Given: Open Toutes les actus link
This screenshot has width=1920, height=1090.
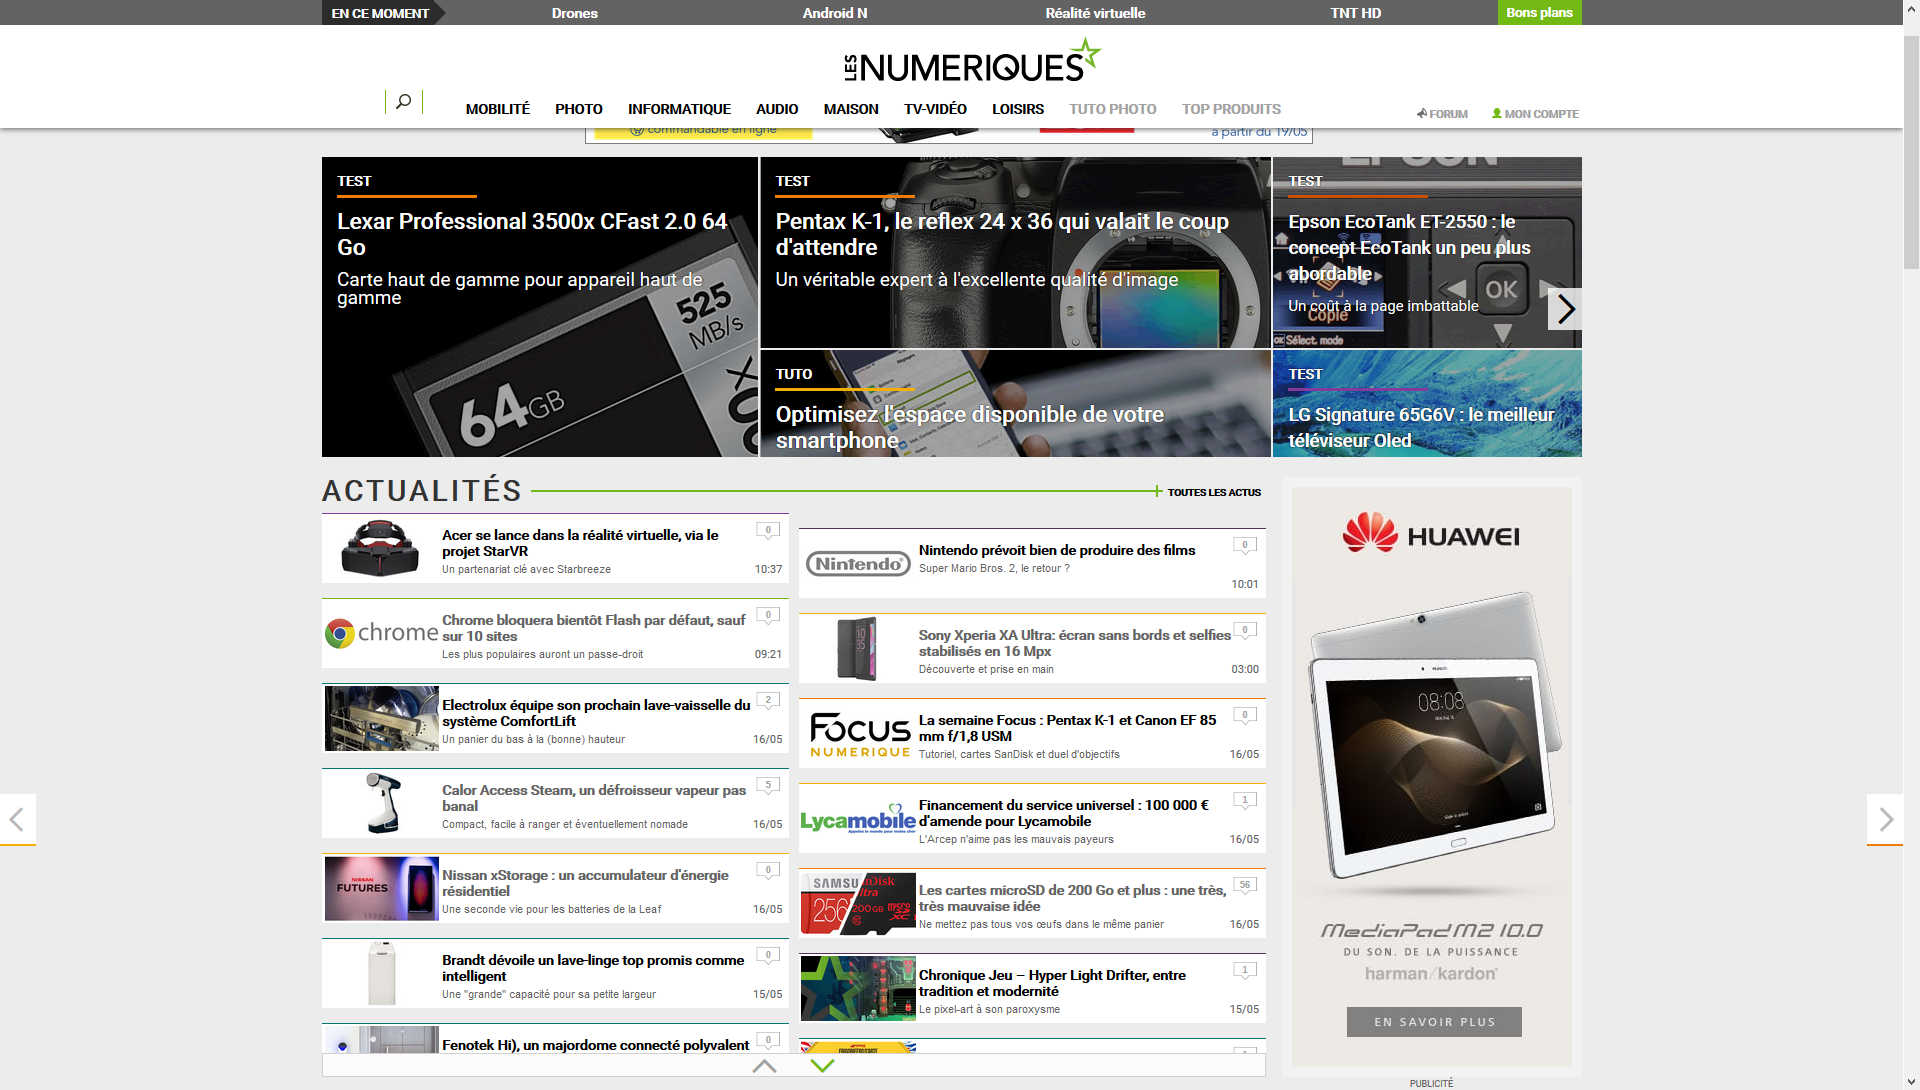Looking at the screenshot, I should (1214, 492).
